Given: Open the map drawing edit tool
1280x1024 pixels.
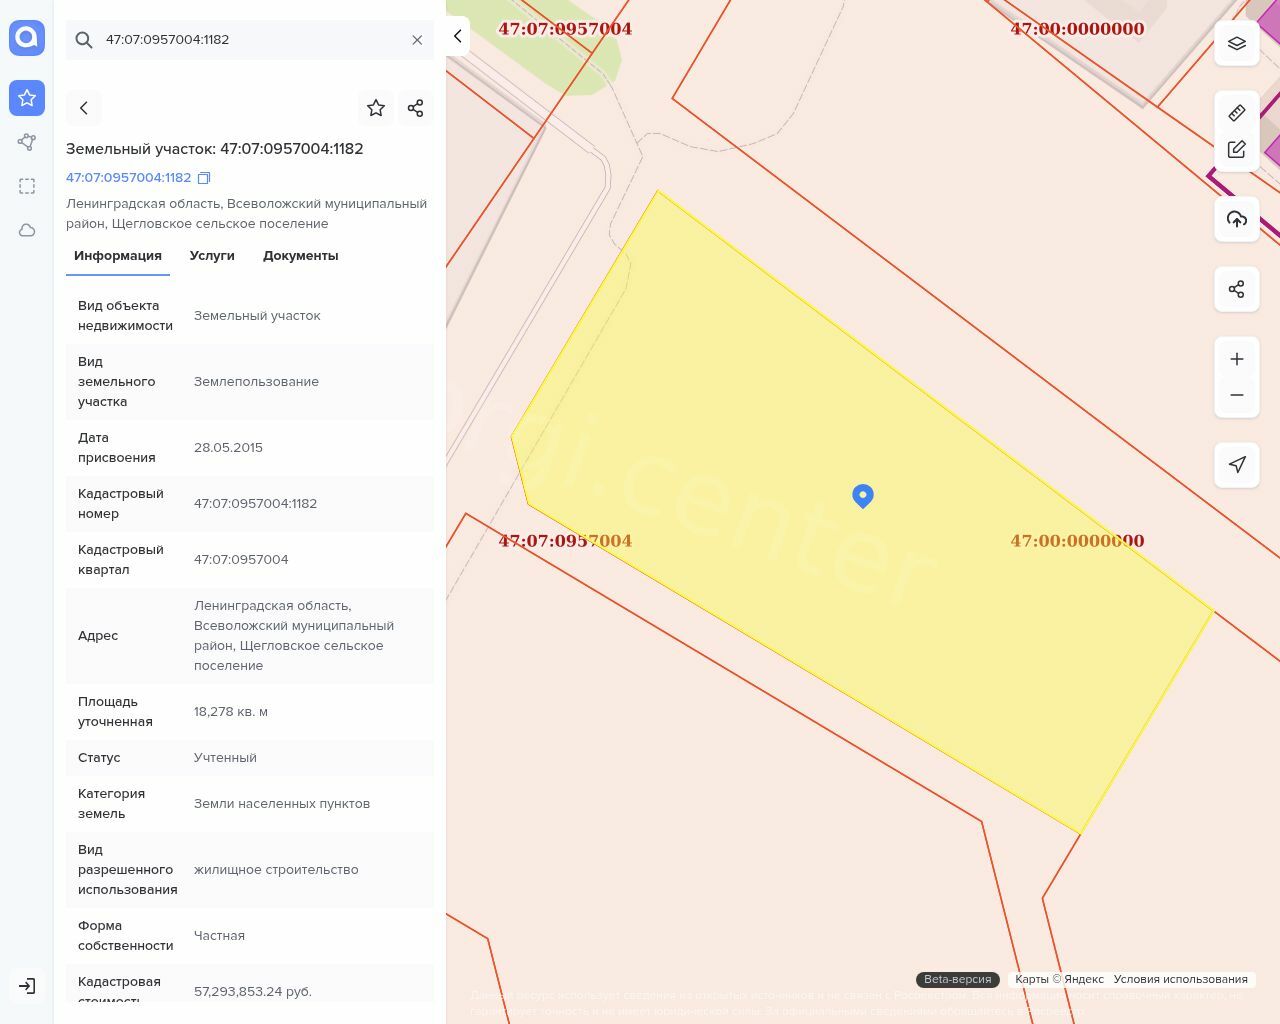Looking at the screenshot, I should coord(1237,150).
